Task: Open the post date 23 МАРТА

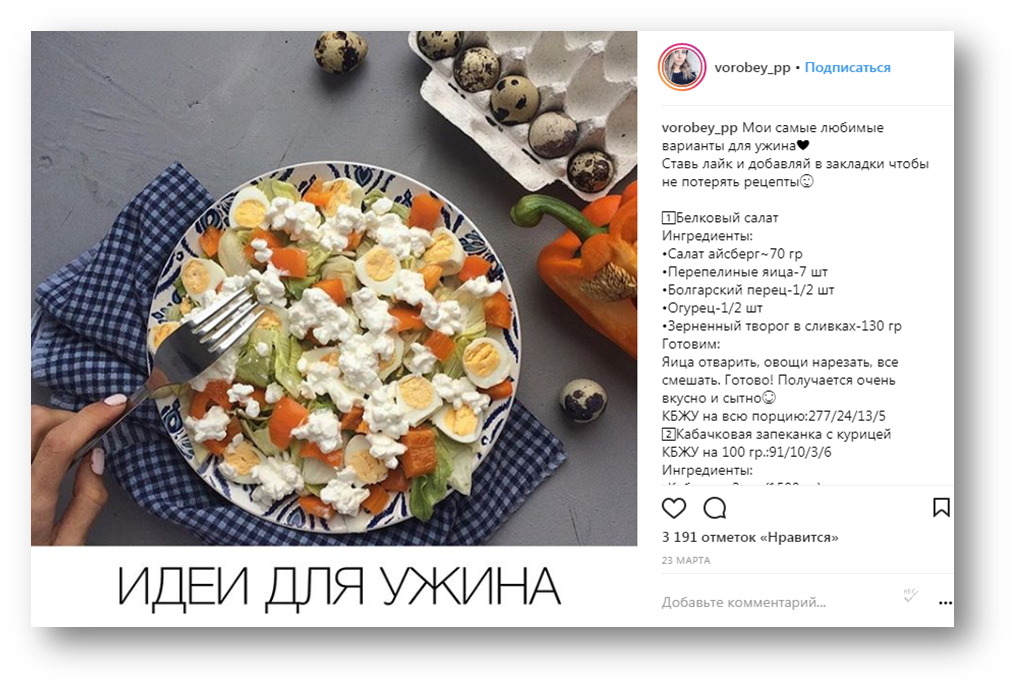Action: coord(686,561)
